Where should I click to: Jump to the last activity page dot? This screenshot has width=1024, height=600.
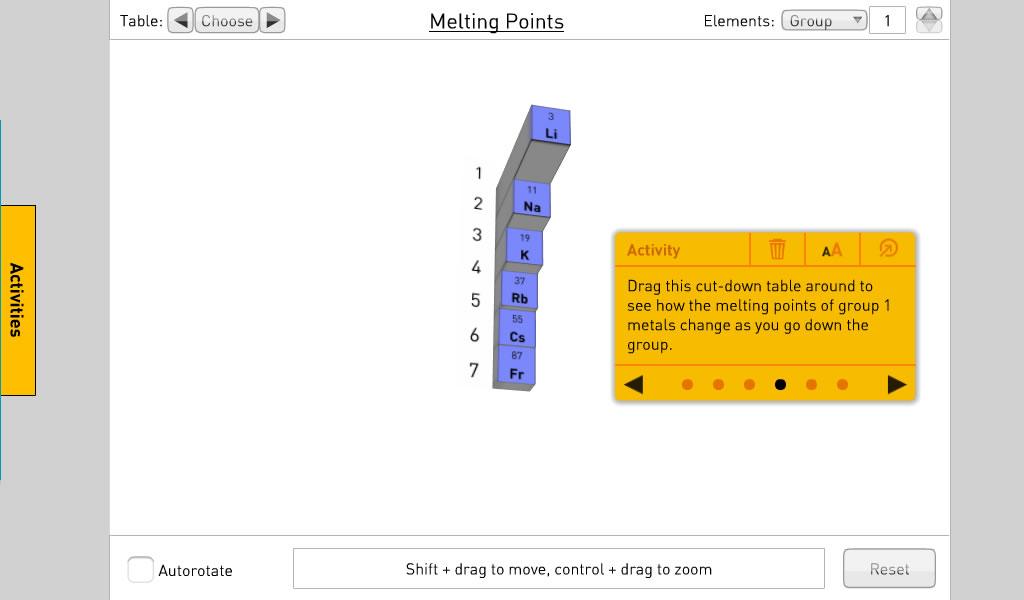pos(842,385)
